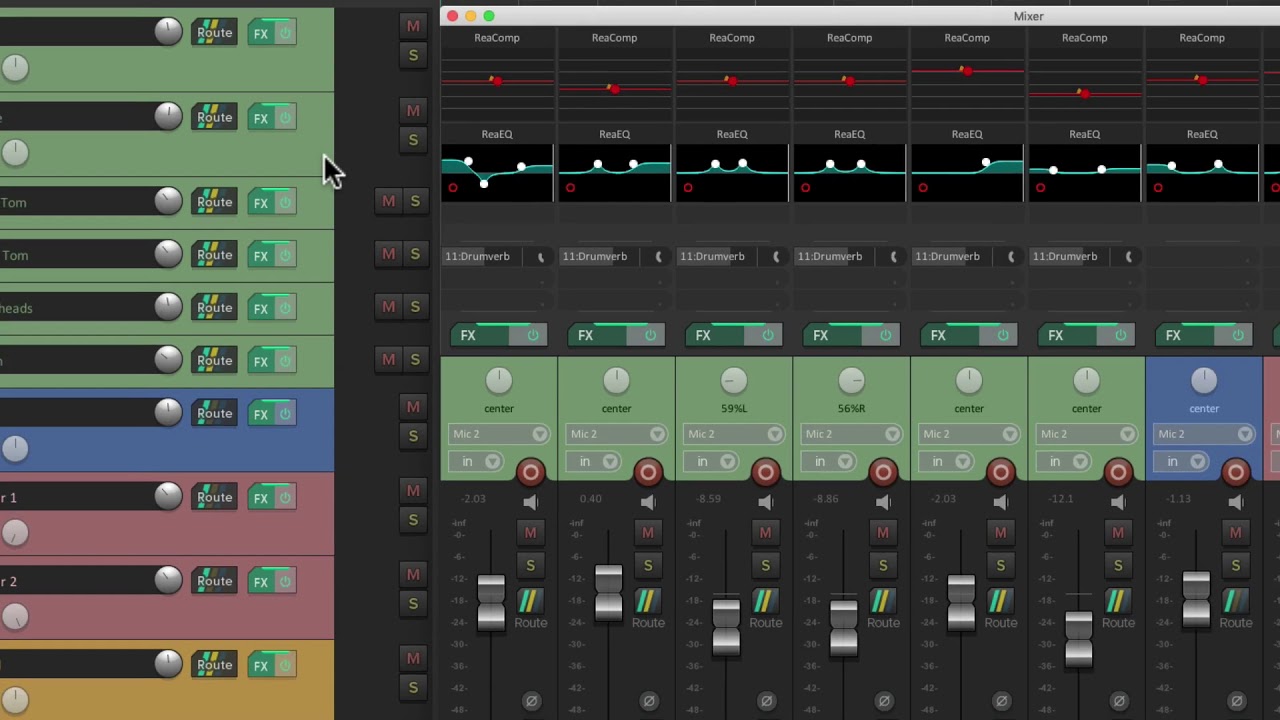Open FX button on the r 1 track
This screenshot has width=1280, height=720.
(x=260, y=497)
